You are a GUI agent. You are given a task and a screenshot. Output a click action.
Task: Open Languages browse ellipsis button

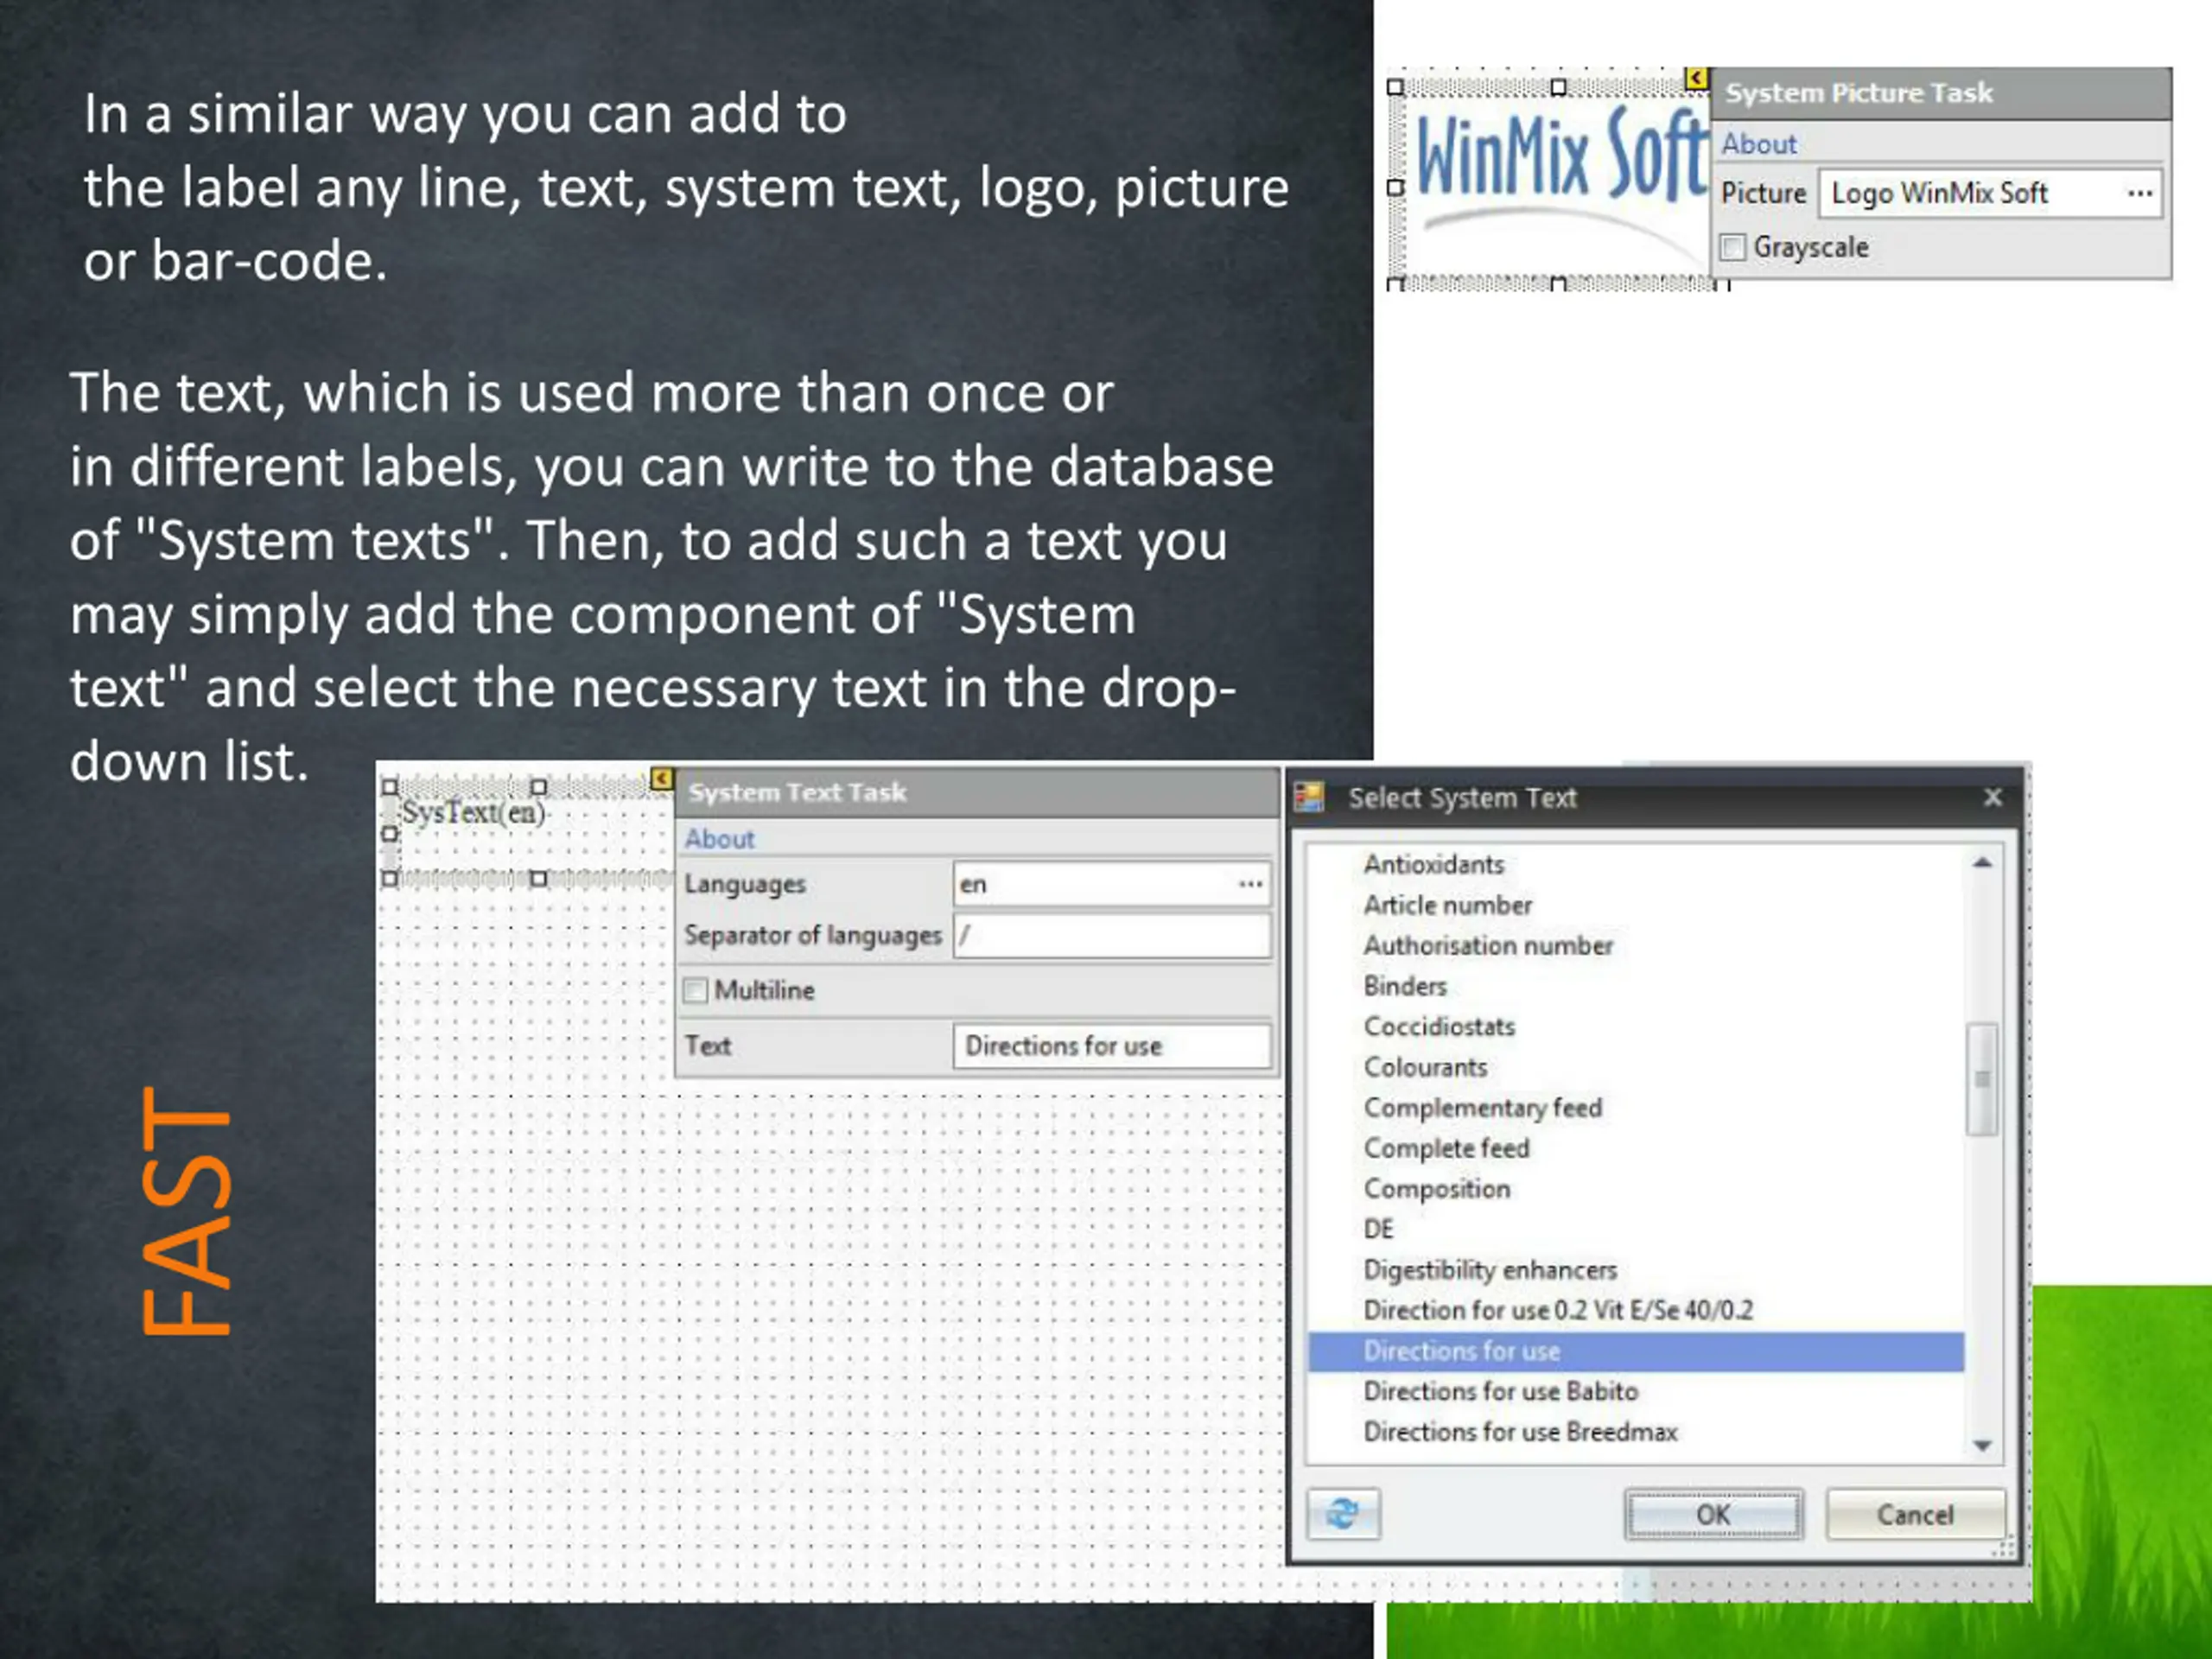click(x=1250, y=884)
